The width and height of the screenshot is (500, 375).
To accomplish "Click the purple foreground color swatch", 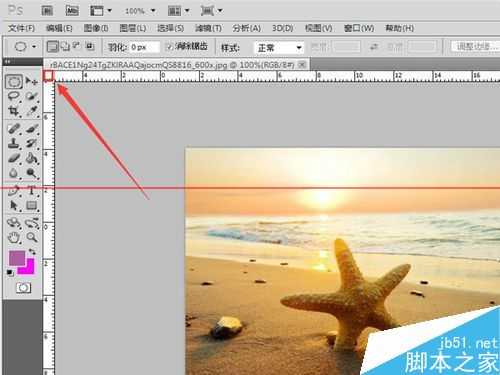I will click(x=17, y=258).
